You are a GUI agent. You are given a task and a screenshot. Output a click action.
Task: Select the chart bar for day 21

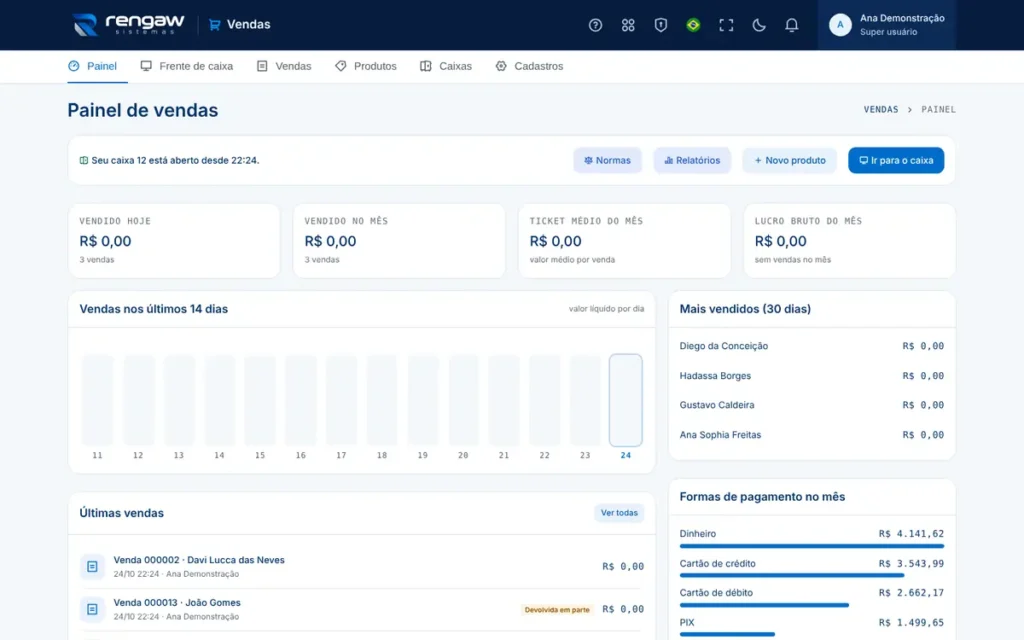pyautogui.click(x=504, y=400)
